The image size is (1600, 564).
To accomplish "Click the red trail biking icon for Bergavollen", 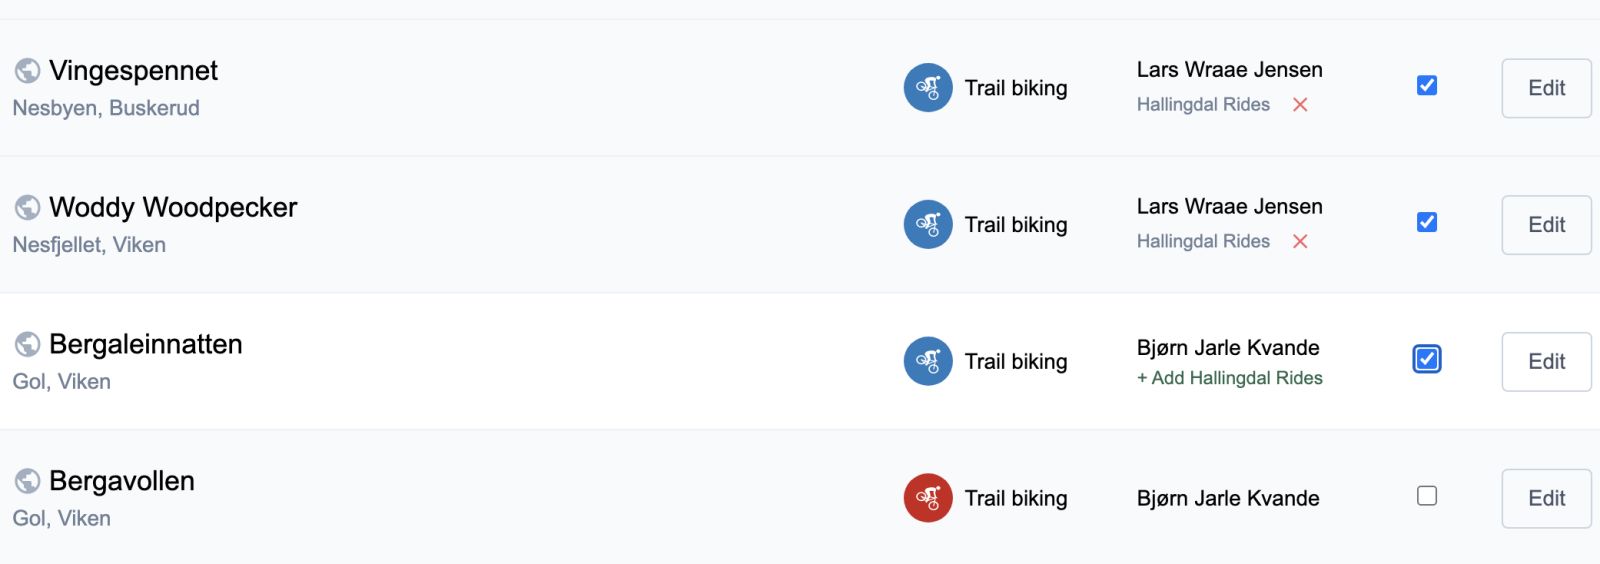I will pyautogui.click(x=928, y=498).
